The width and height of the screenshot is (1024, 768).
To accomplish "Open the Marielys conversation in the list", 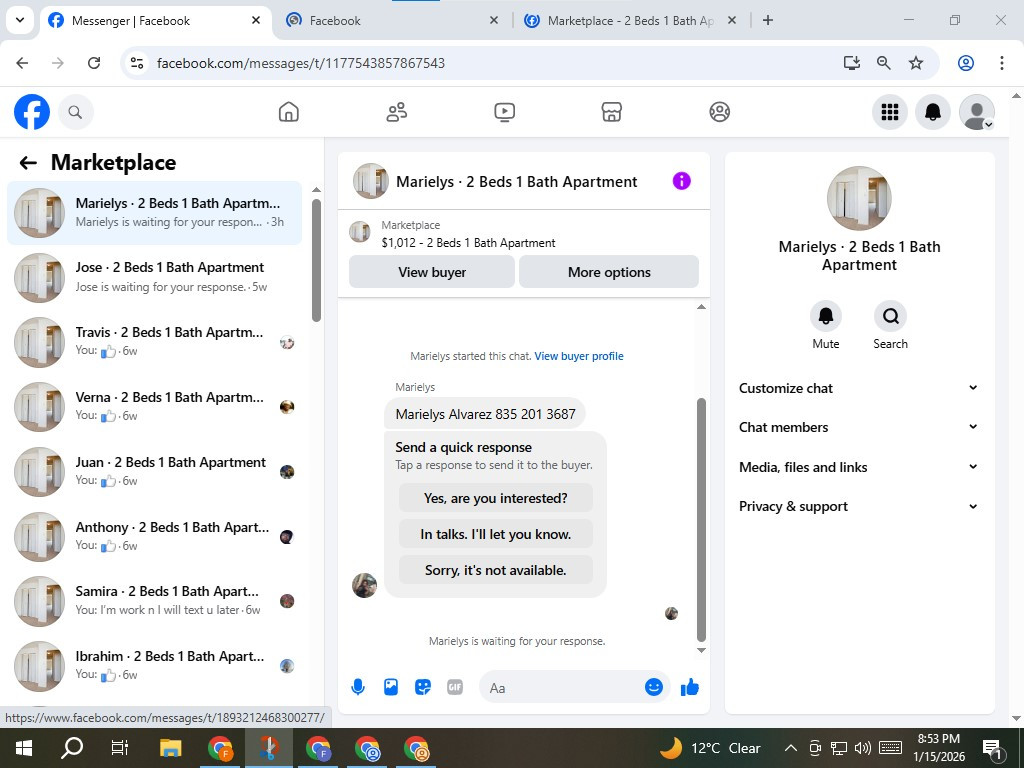I will pos(155,213).
